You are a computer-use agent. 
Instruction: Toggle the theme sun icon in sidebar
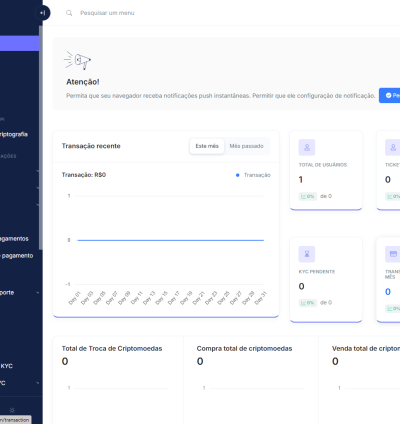coord(12,410)
